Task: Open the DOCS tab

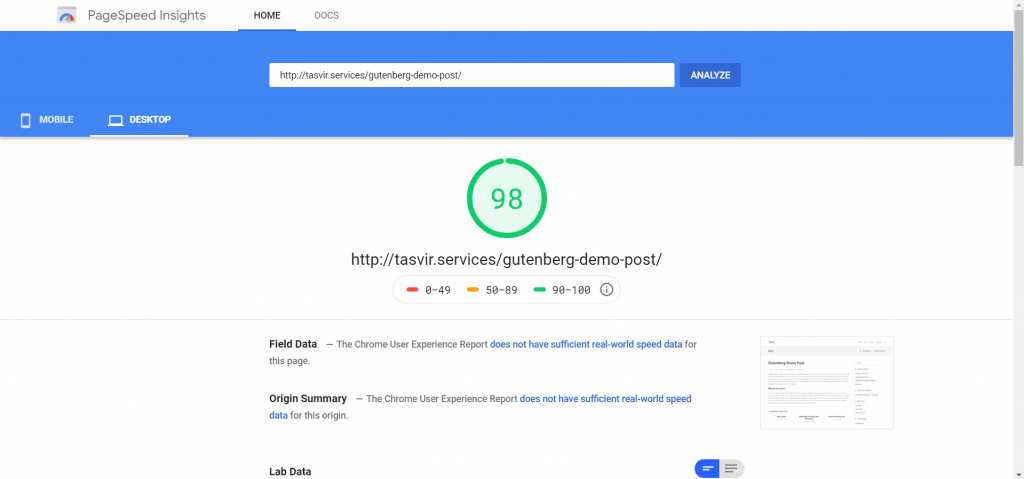Action: [327, 16]
